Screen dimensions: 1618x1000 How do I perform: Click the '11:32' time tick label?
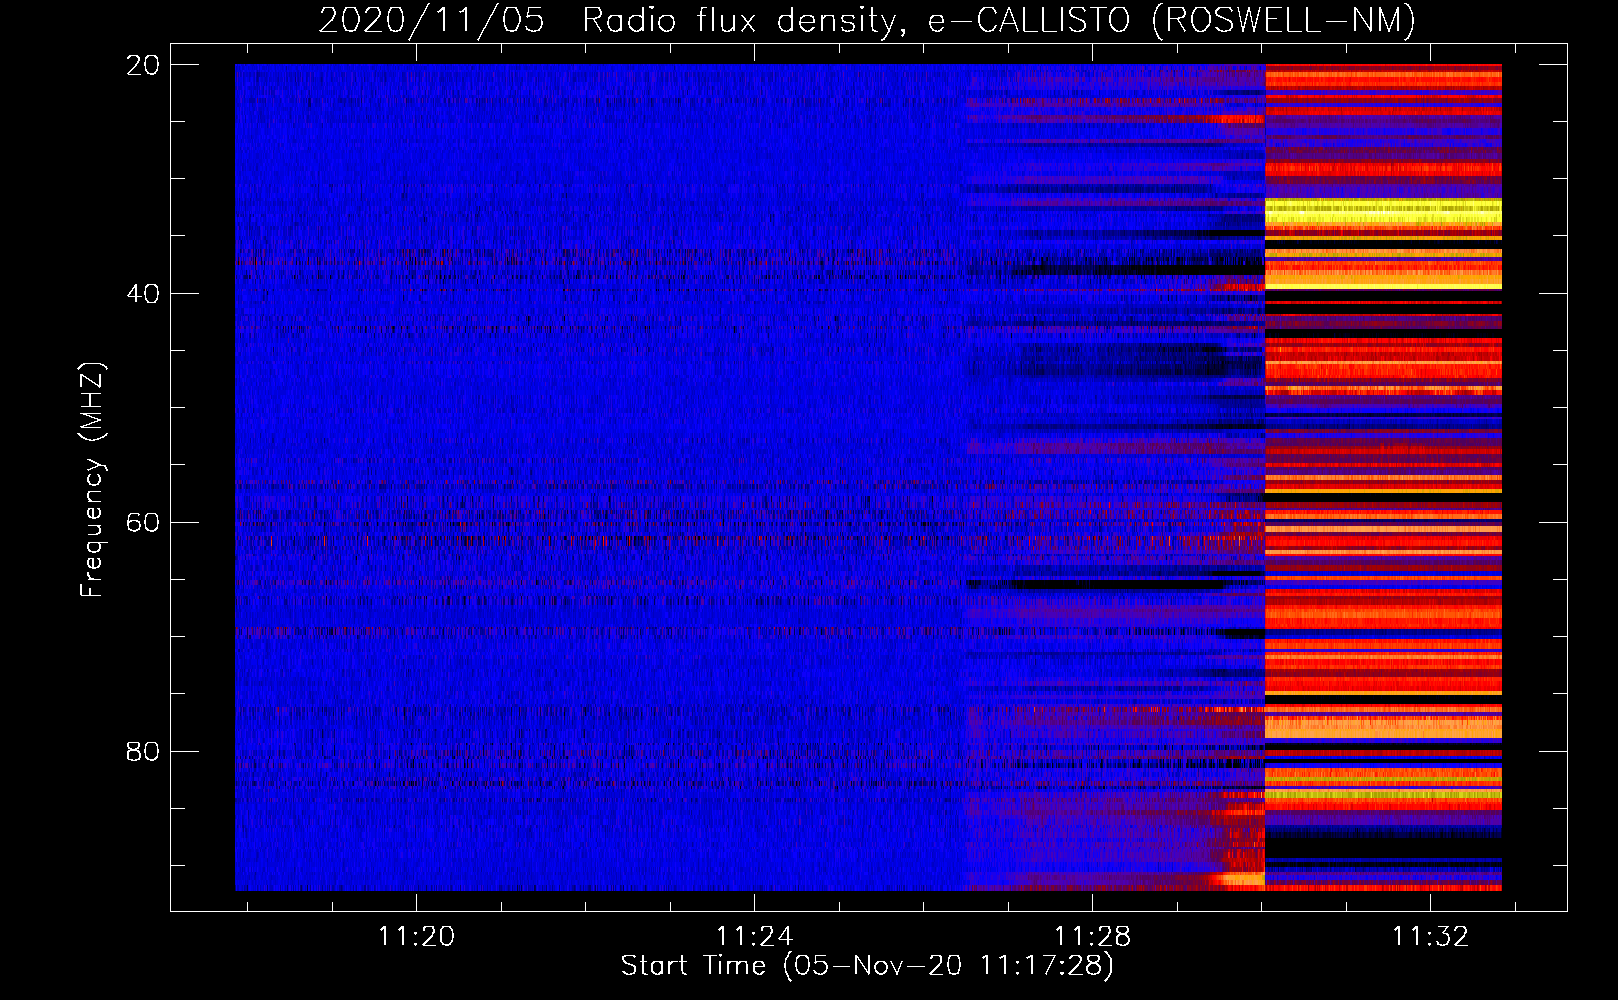pos(1431,936)
